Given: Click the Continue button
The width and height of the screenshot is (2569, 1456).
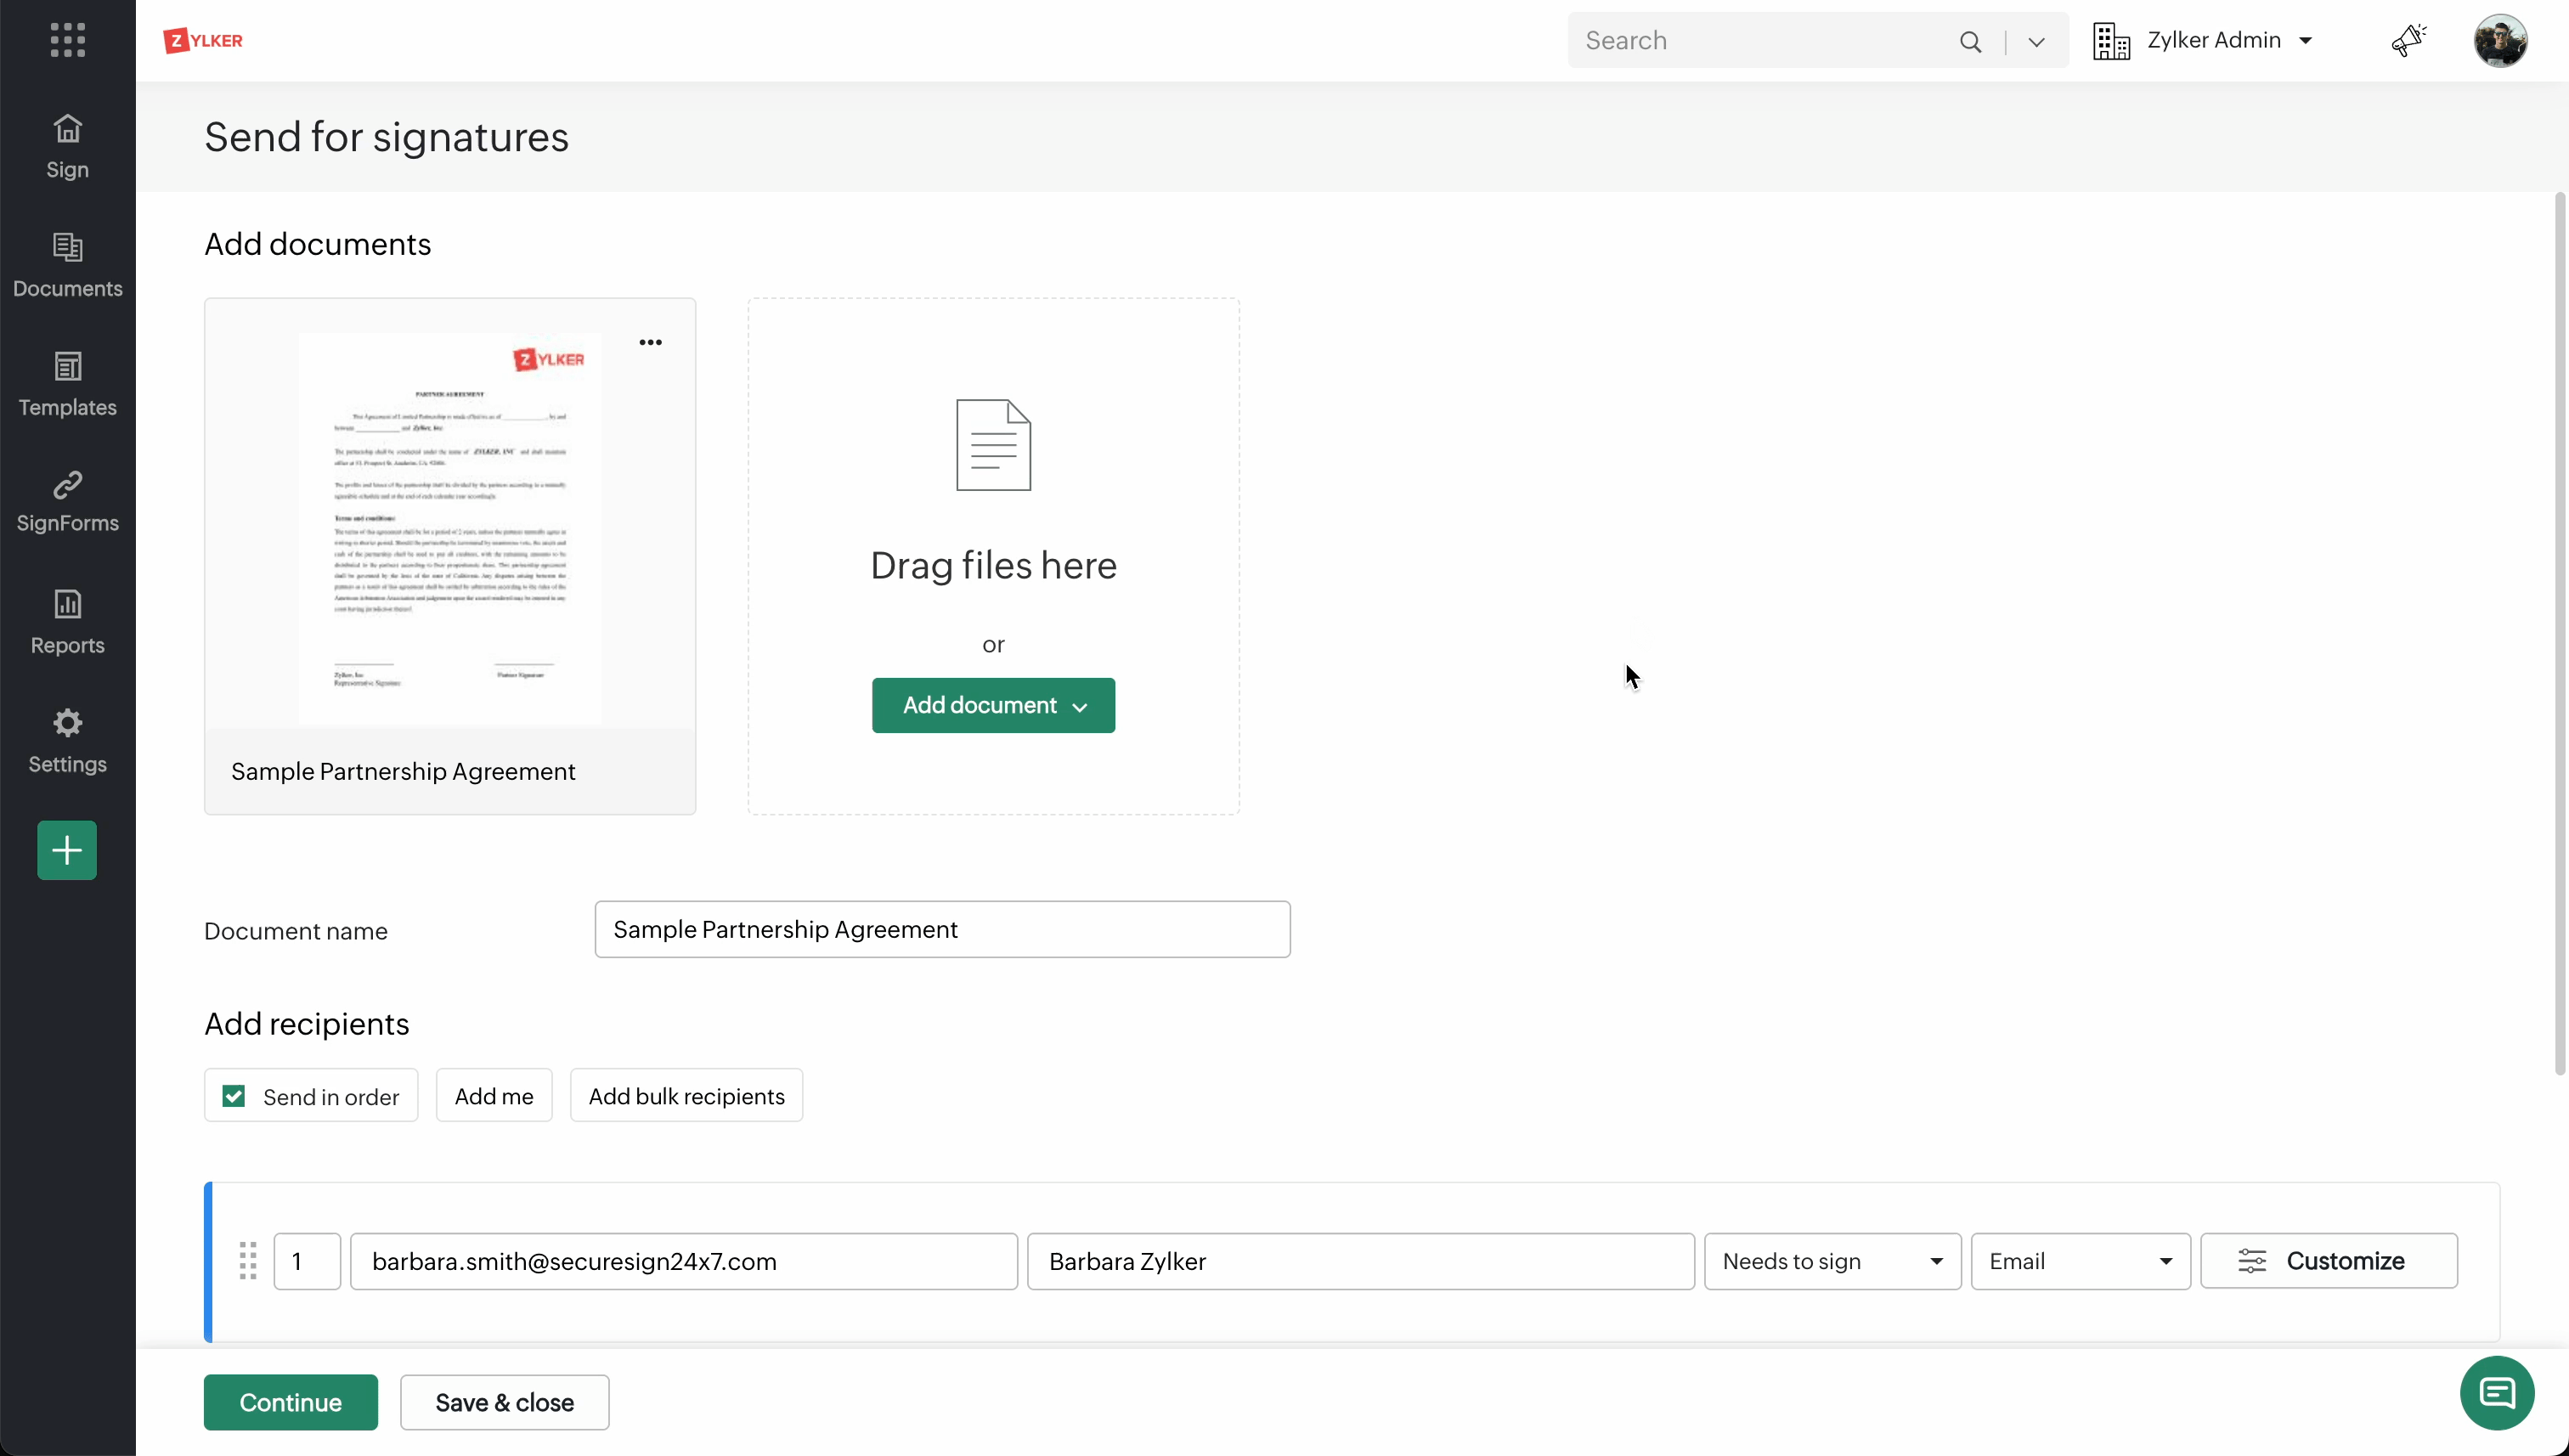Looking at the screenshot, I should point(290,1402).
